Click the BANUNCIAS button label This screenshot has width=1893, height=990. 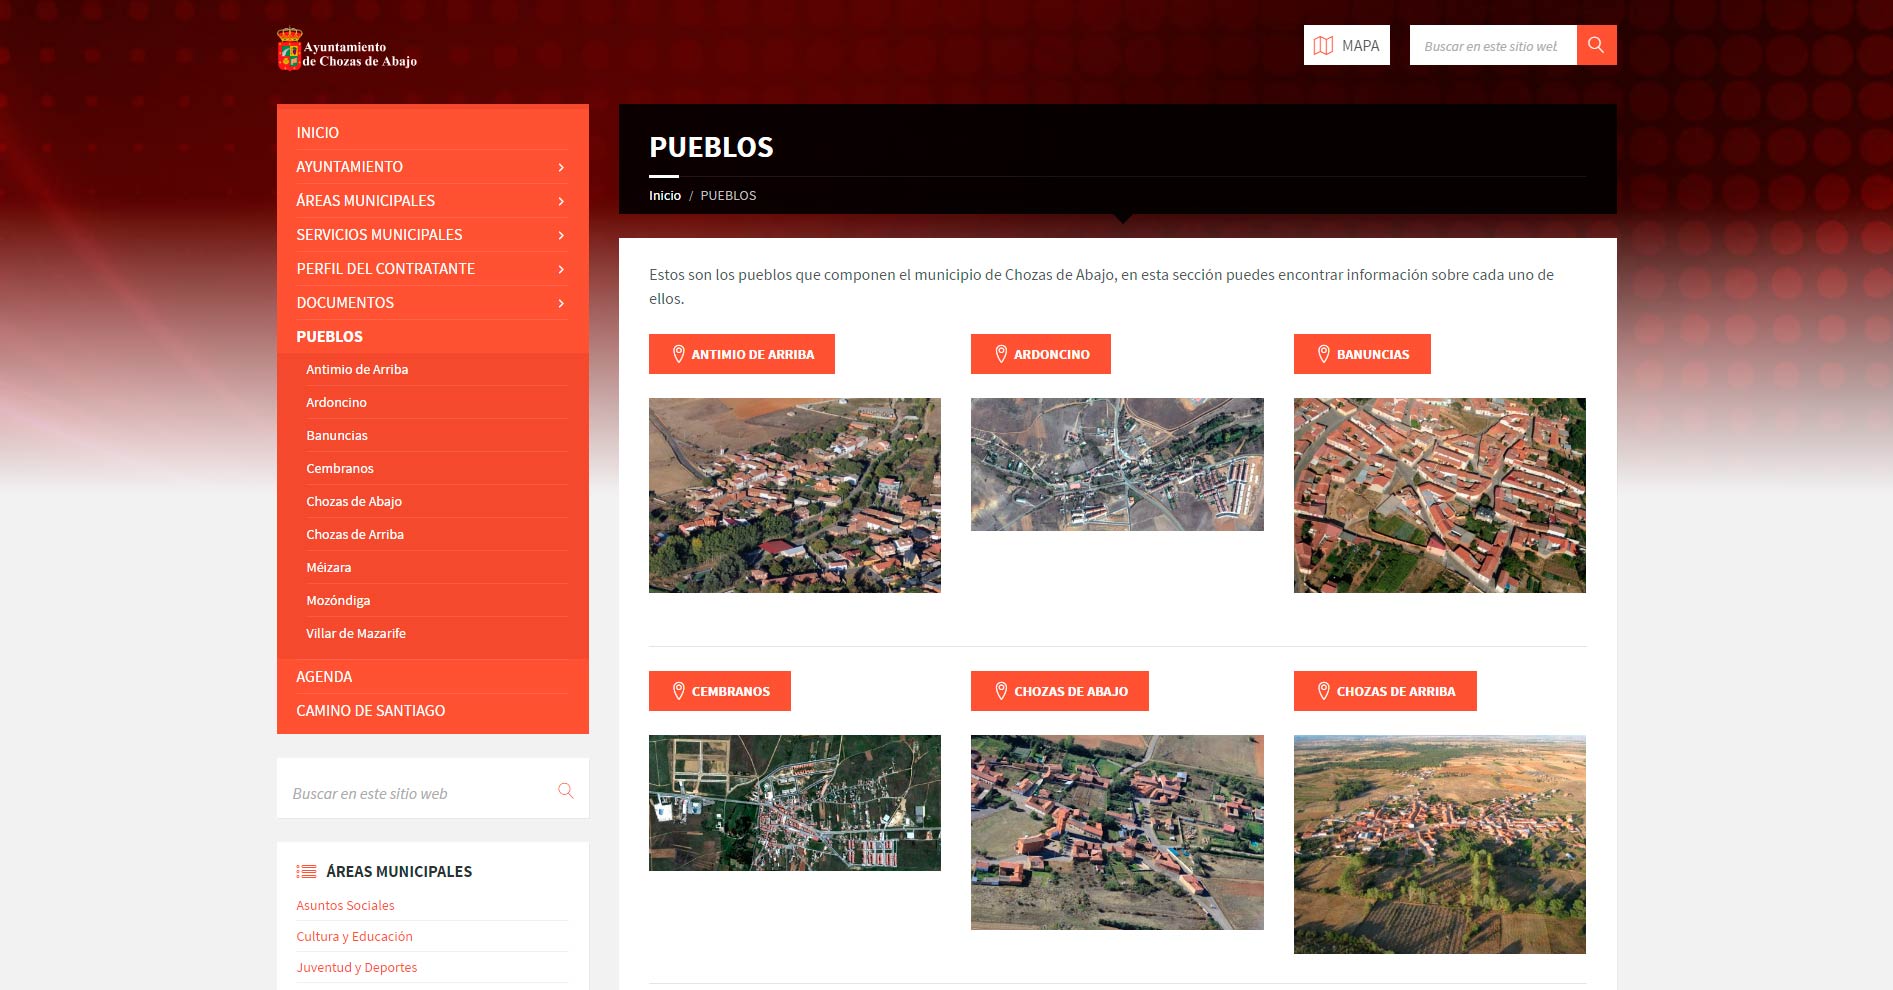[1373, 354]
